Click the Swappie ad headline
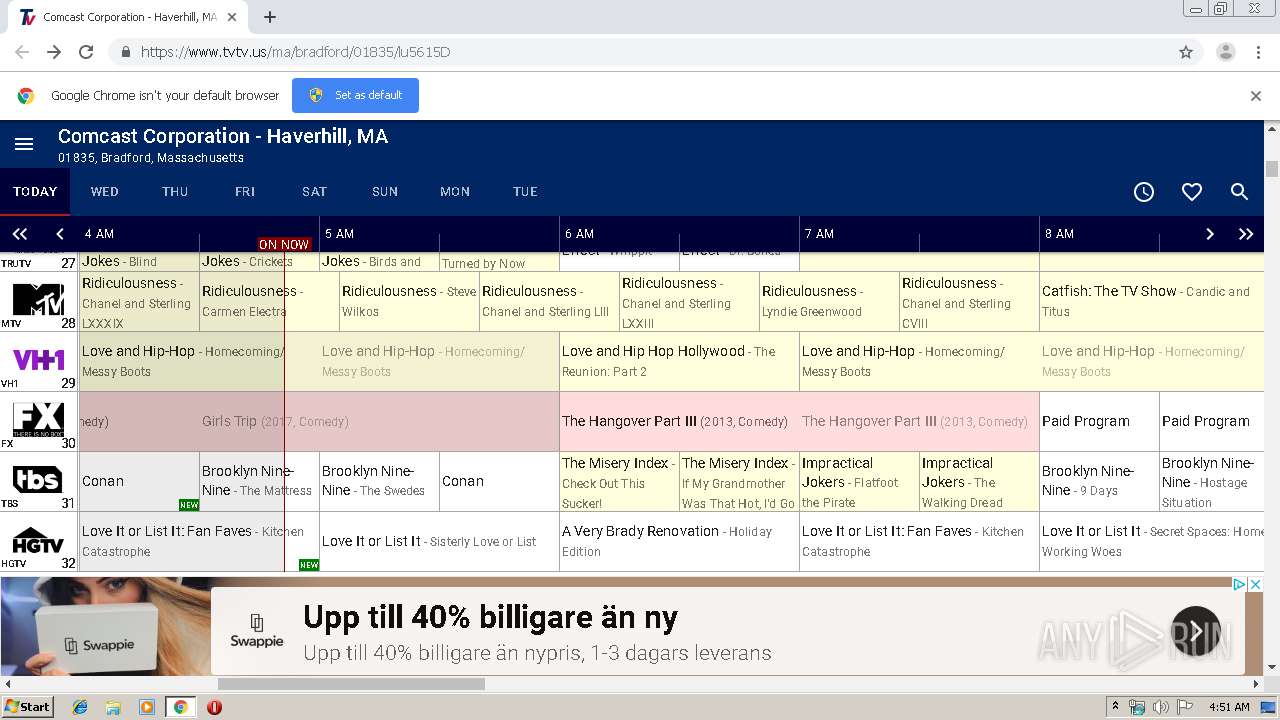Screen dimensions: 1280x720 pyautogui.click(x=490, y=618)
